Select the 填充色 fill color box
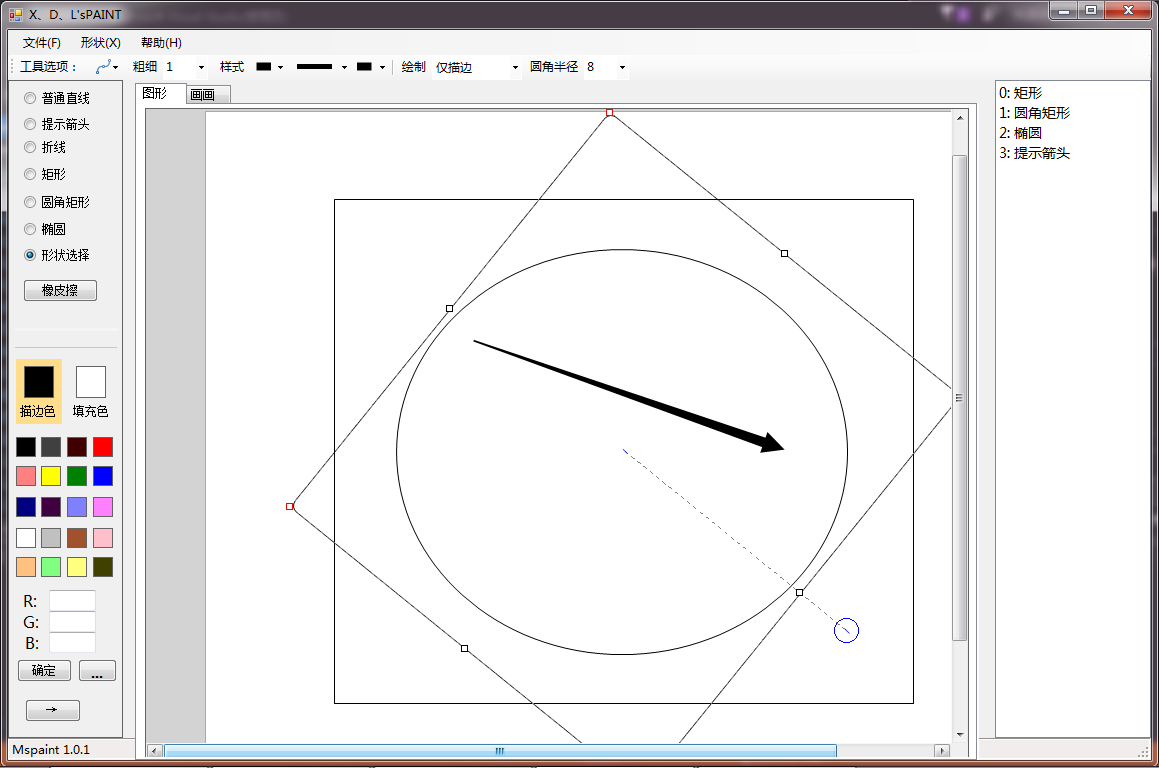 [90, 382]
